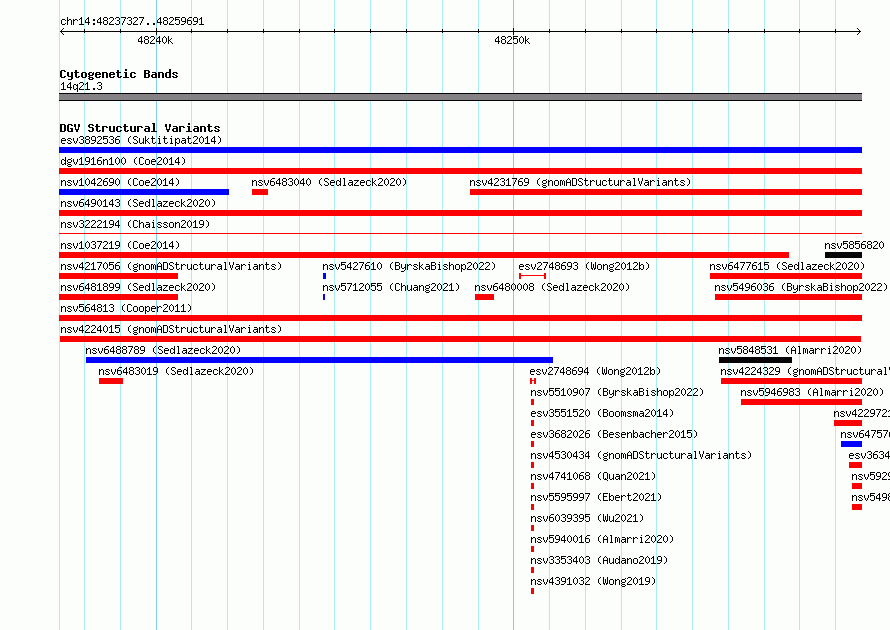The height and width of the screenshot is (630, 890).
Task: Select the 14q21.3 band label
Action: (81, 86)
